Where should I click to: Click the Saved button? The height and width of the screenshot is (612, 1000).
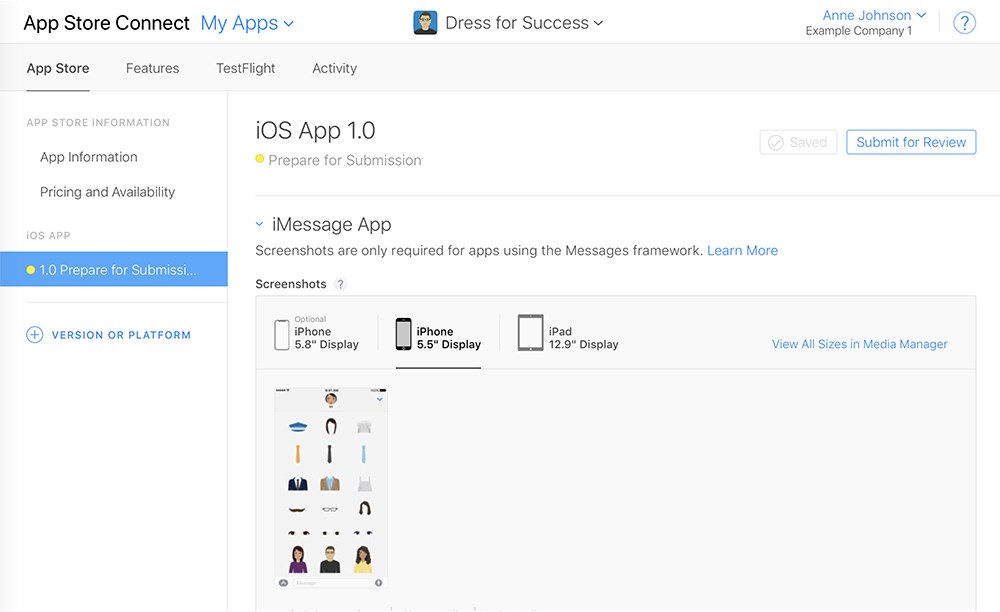click(x=798, y=142)
